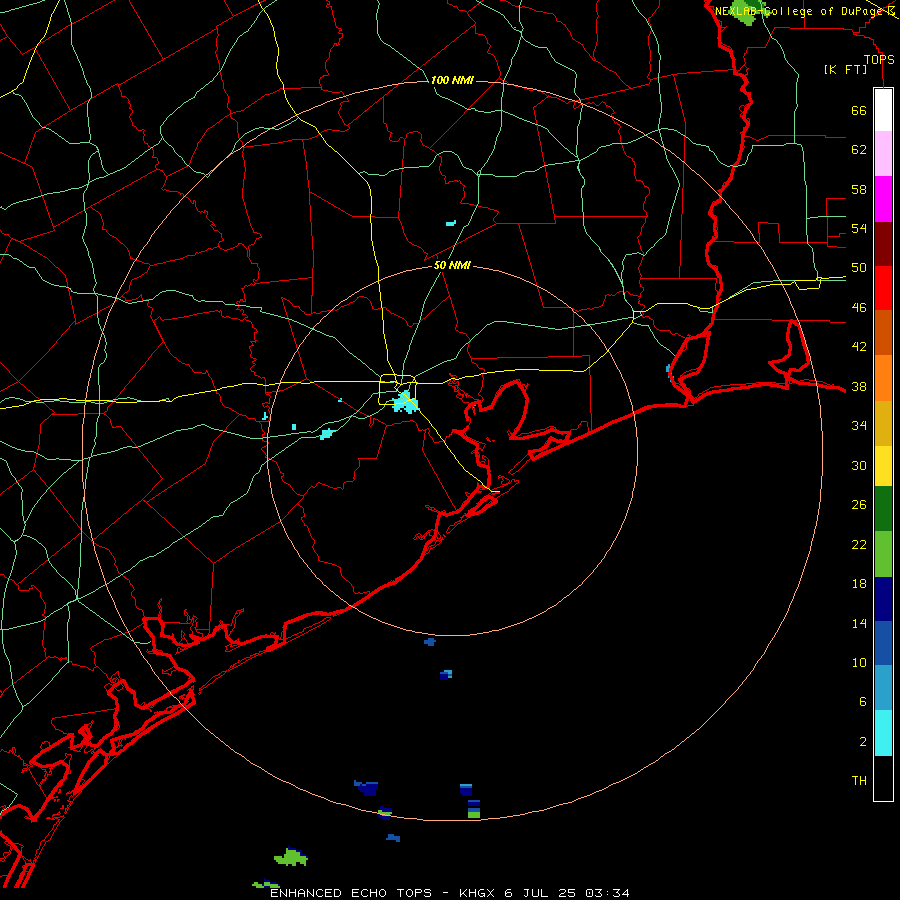Click the legend value 66
This screenshot has width=900, height=900.
(859, 110)
